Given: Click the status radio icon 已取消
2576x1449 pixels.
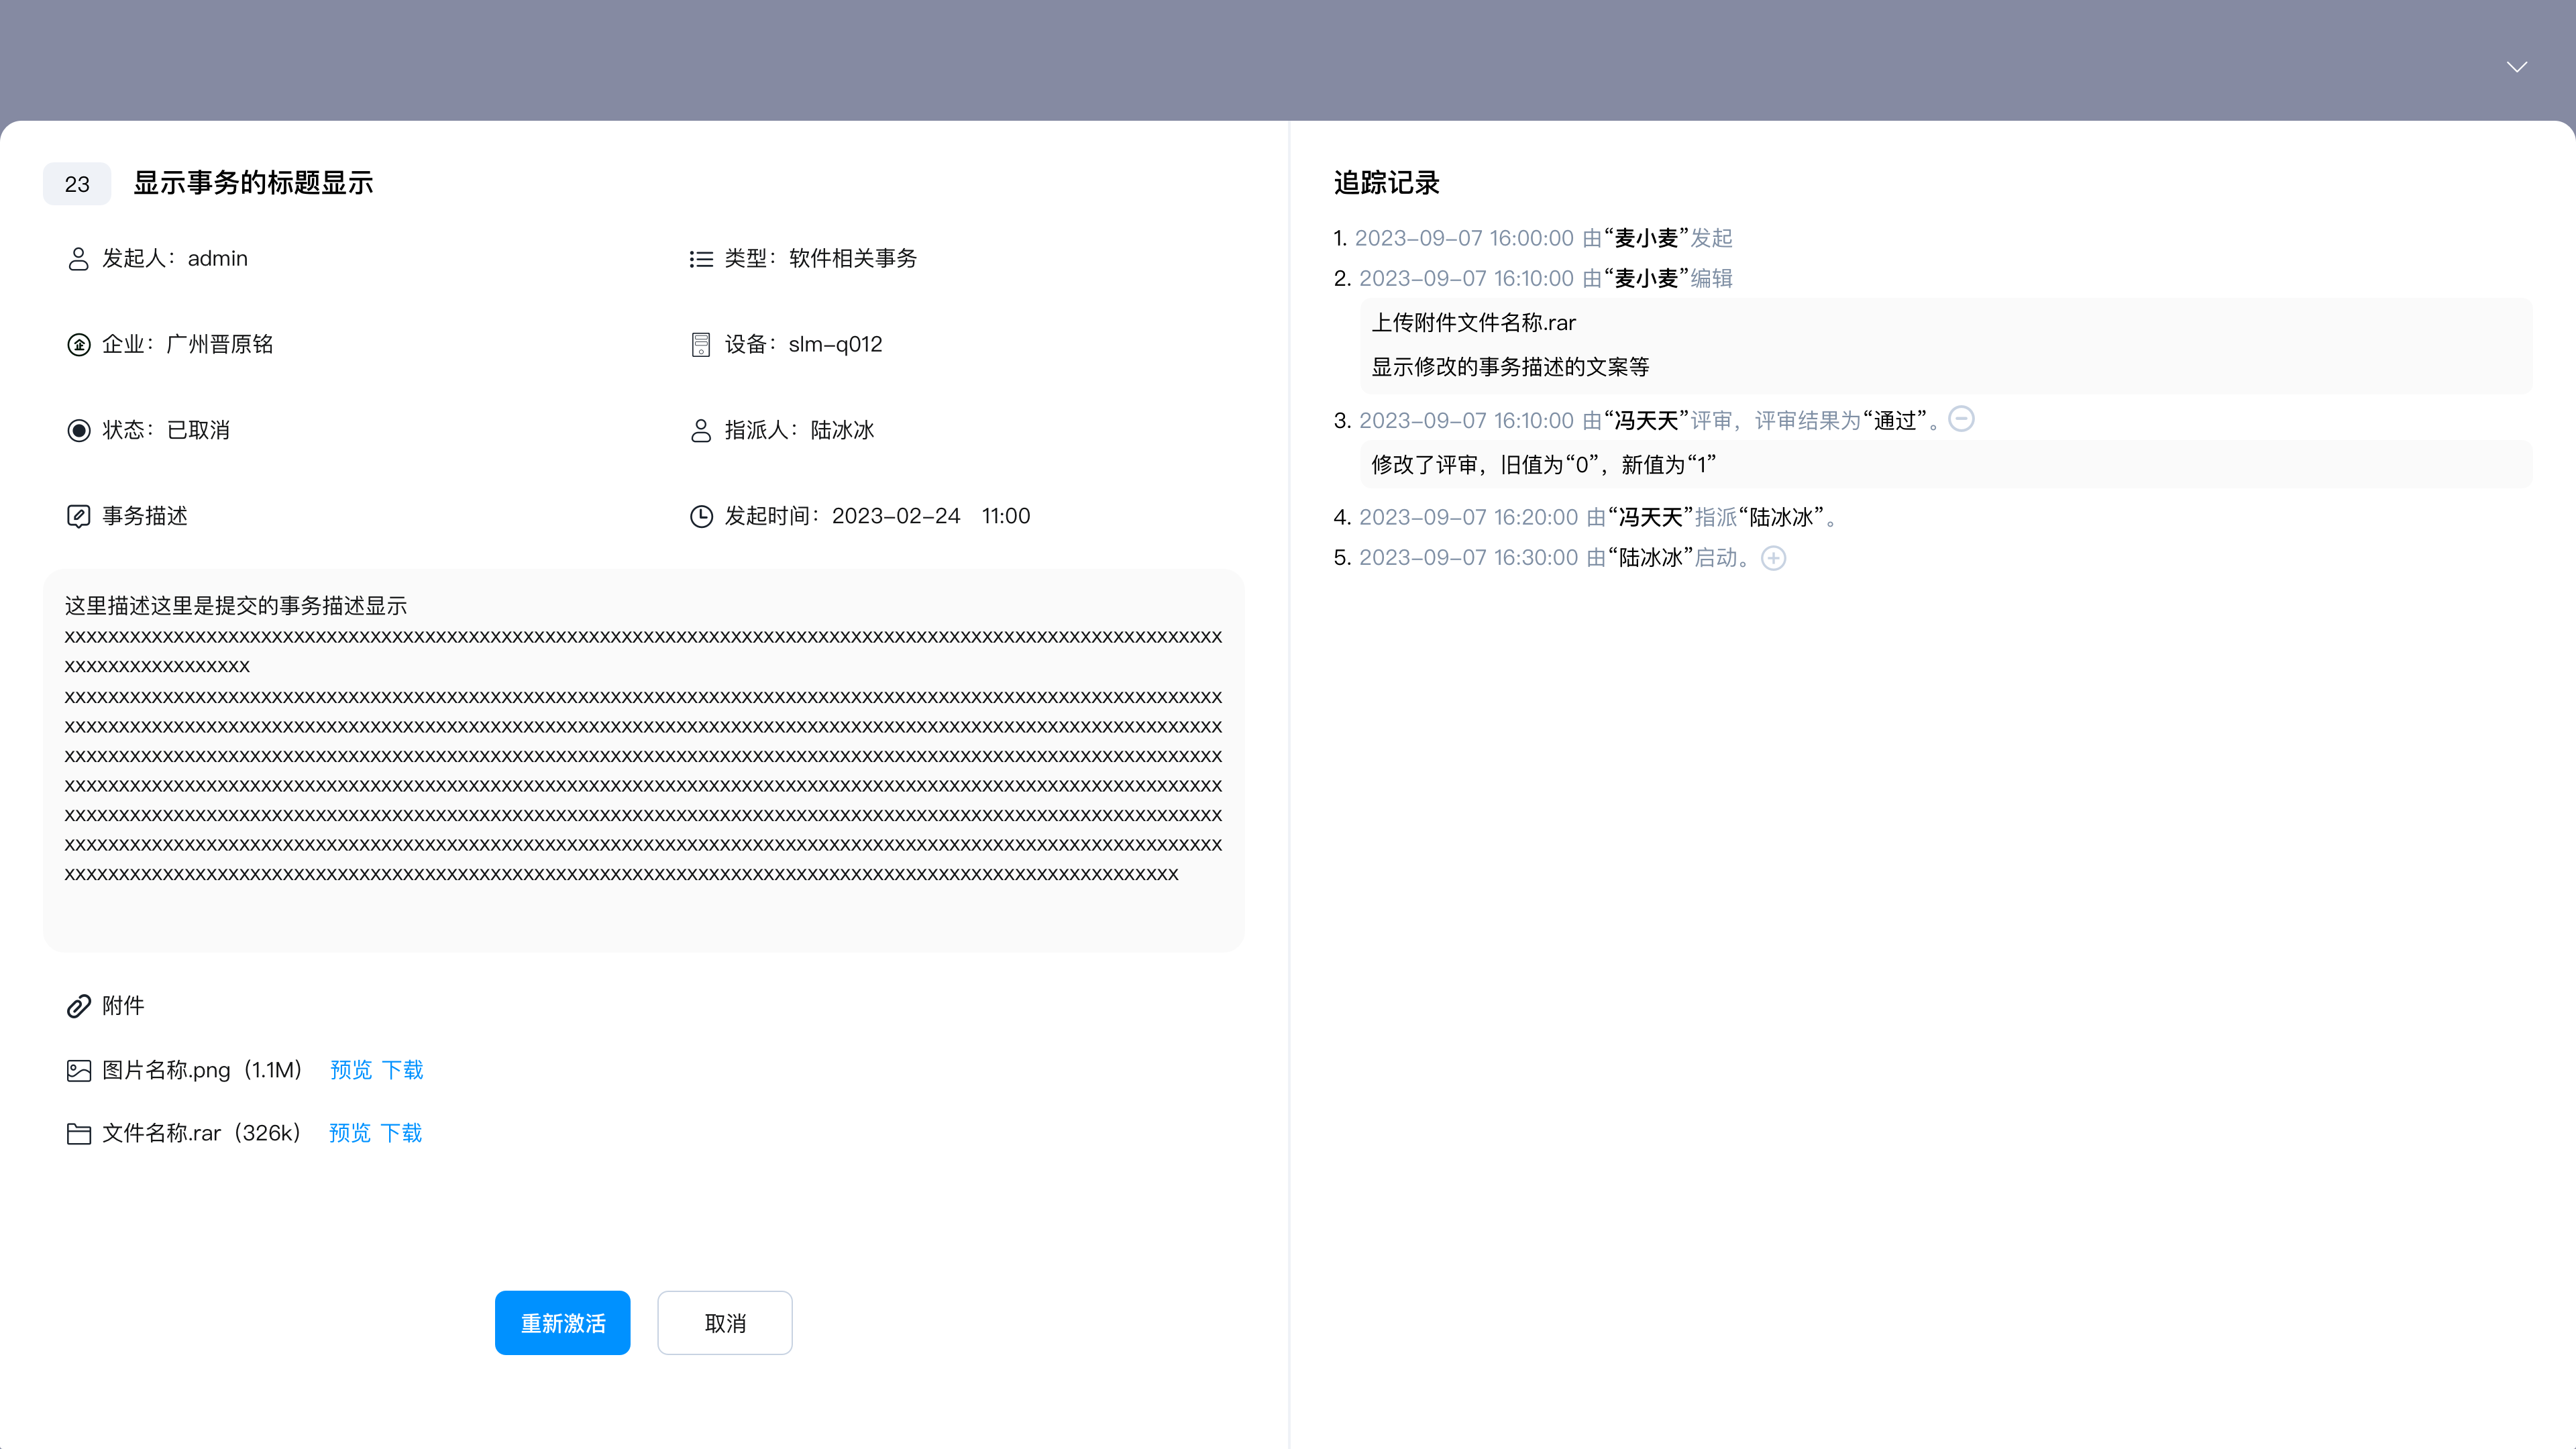Looking at the screenshot, I should tap(78, 431).
